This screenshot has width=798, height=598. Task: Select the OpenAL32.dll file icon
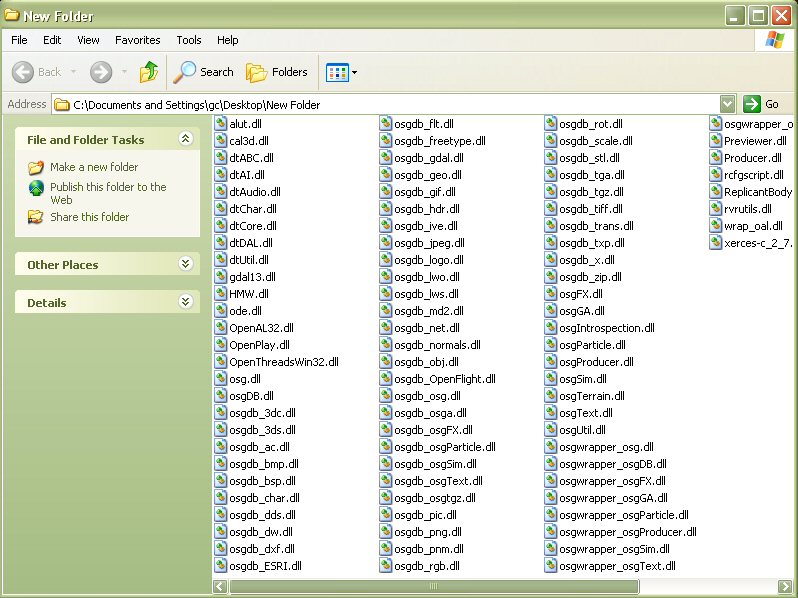pyautogui.click(x=221, y=328)
